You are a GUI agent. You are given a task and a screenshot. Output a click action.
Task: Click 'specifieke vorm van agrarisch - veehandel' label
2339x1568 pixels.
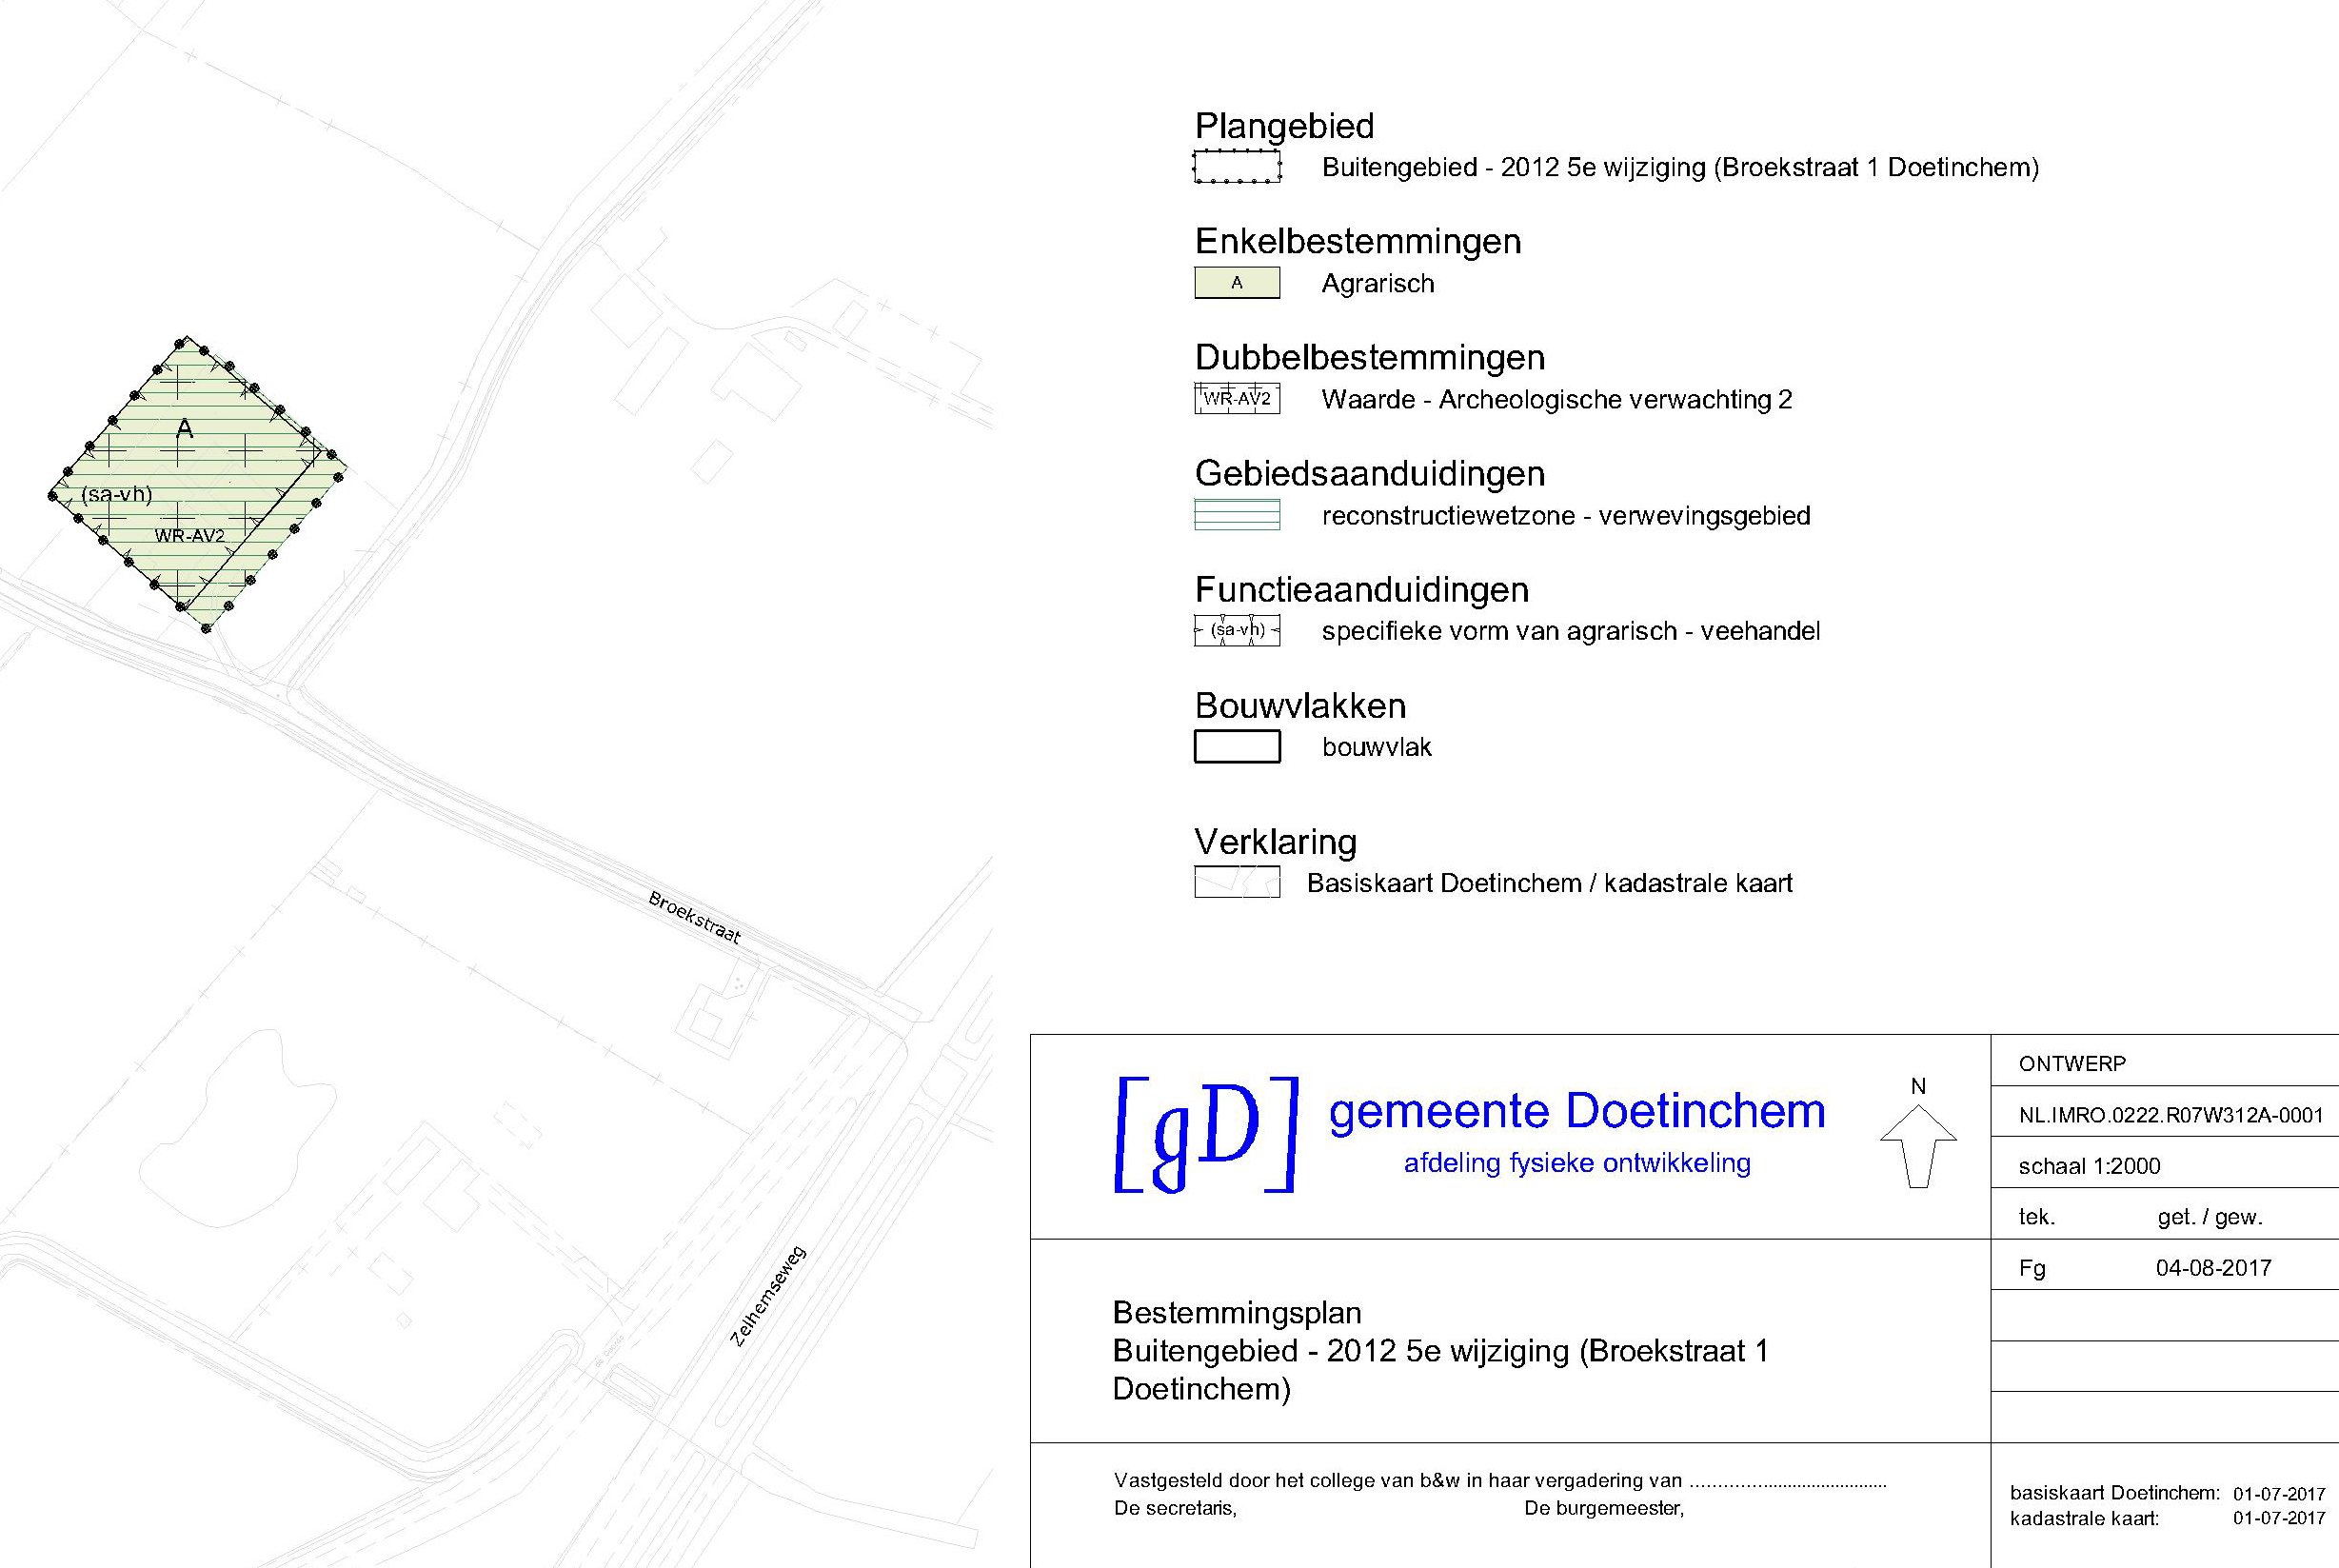(x=1571, y=631)
